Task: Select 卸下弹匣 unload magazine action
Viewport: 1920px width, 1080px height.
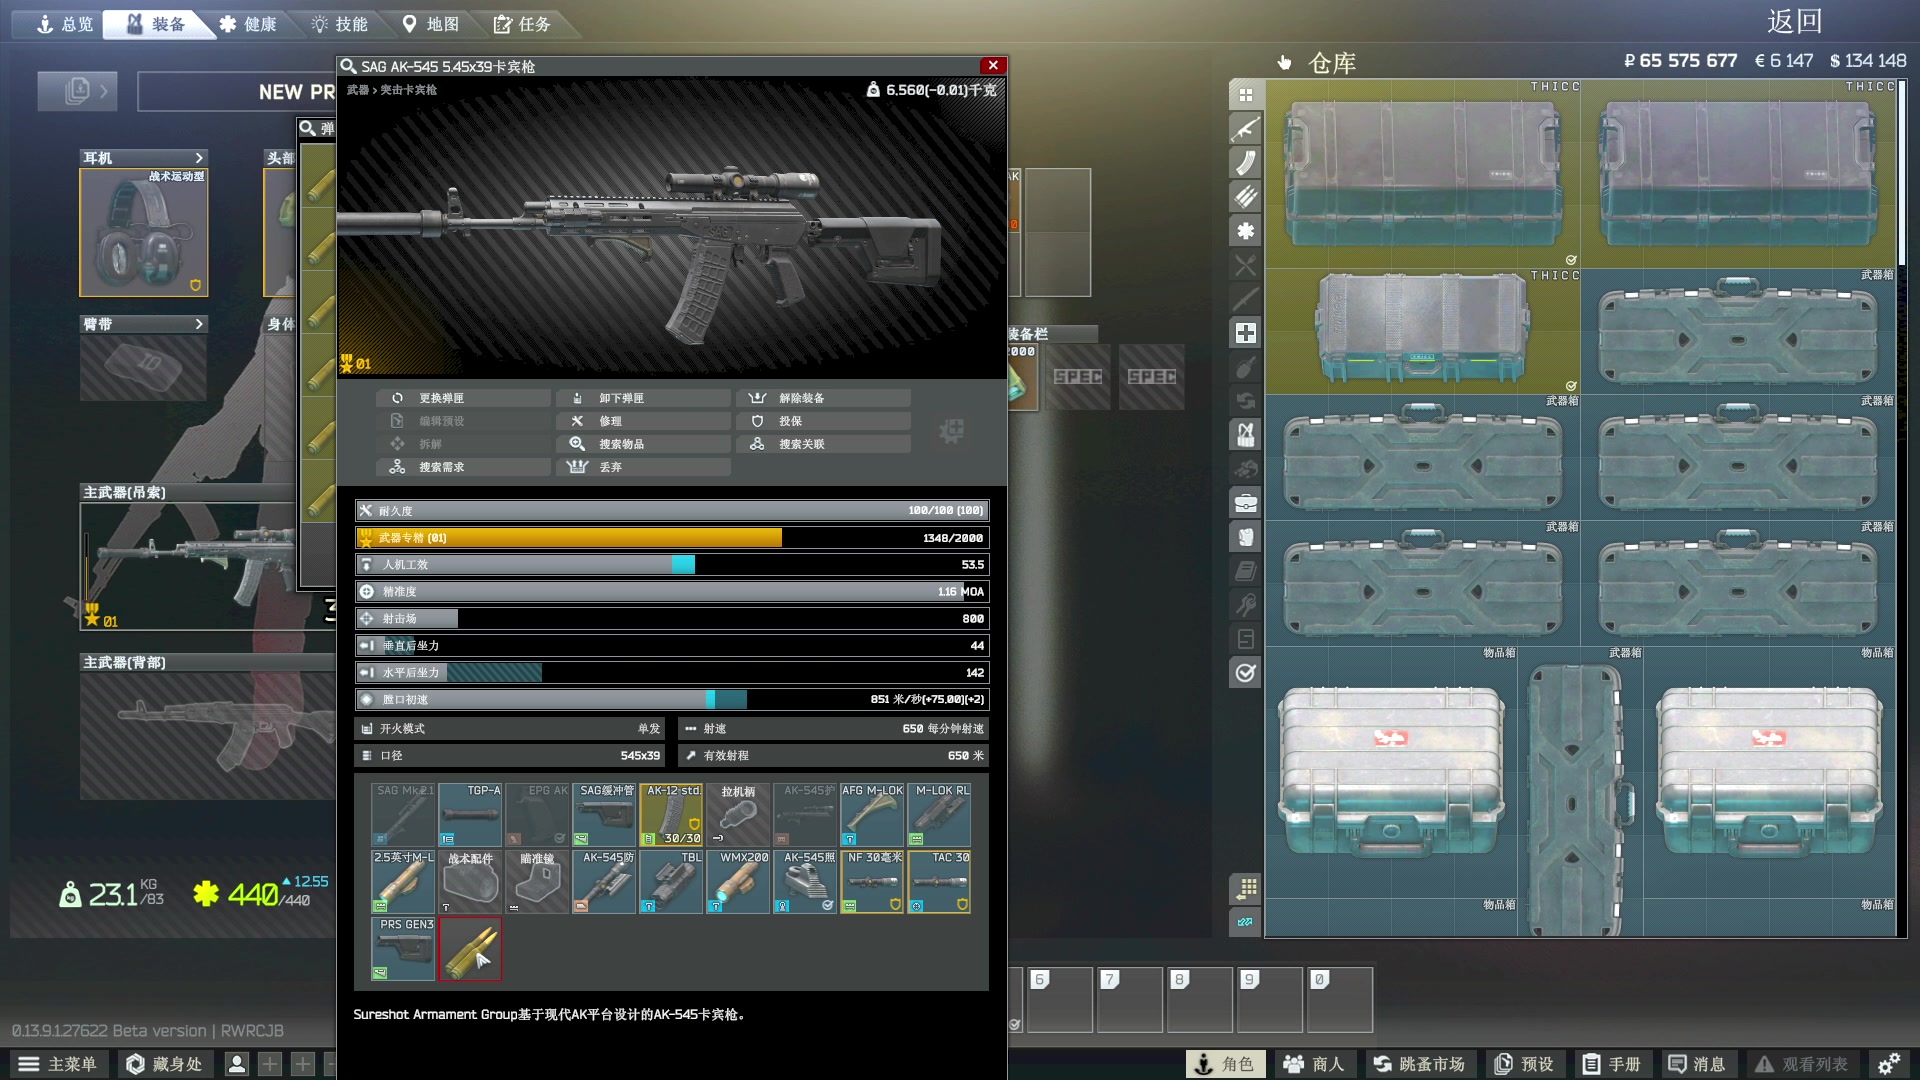Action: (643, 398)
